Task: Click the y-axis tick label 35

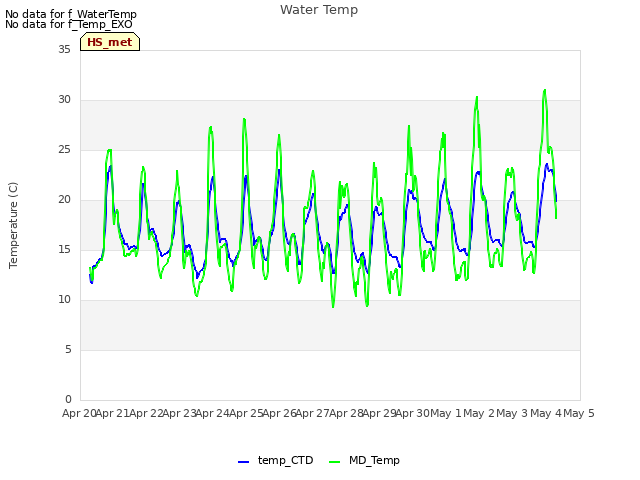Action: [x=64, y=49]
